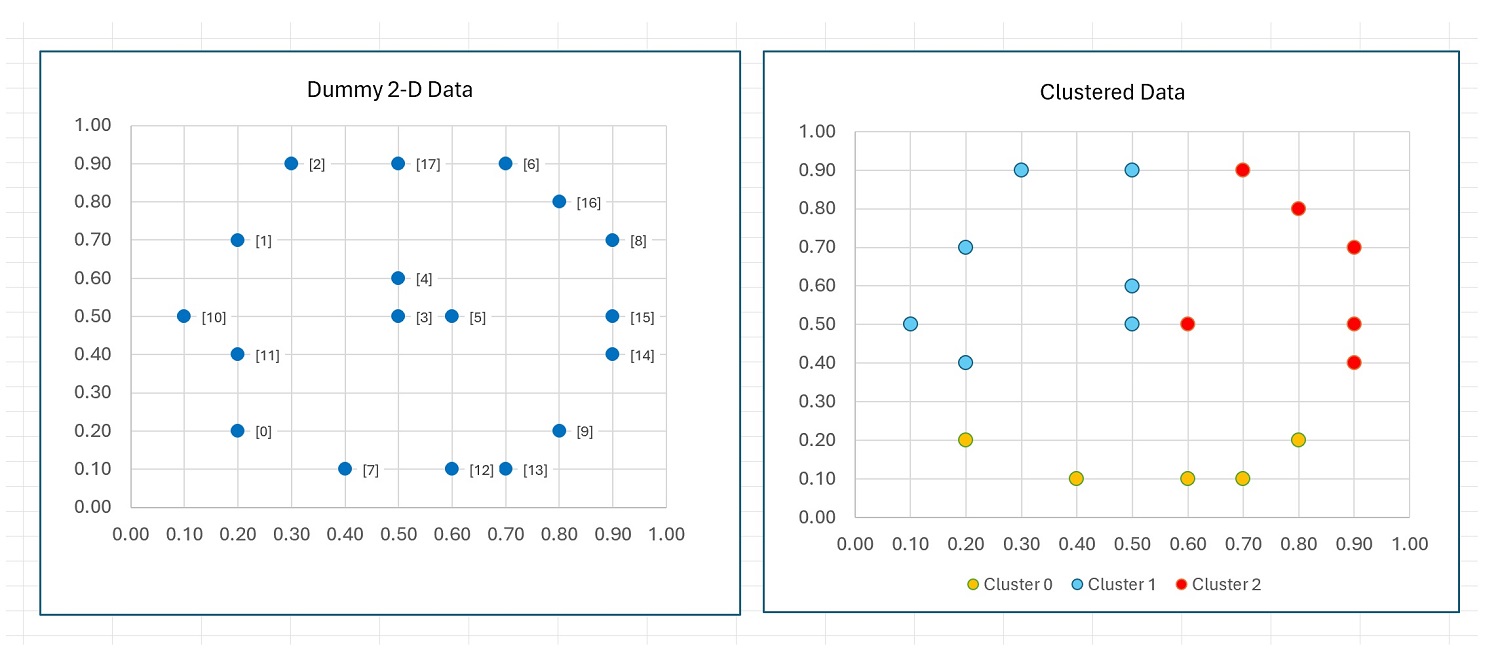This screenshot has width=1500, height=659.
Task: Click the data point labeled [7]
Action: coord(345,469)
